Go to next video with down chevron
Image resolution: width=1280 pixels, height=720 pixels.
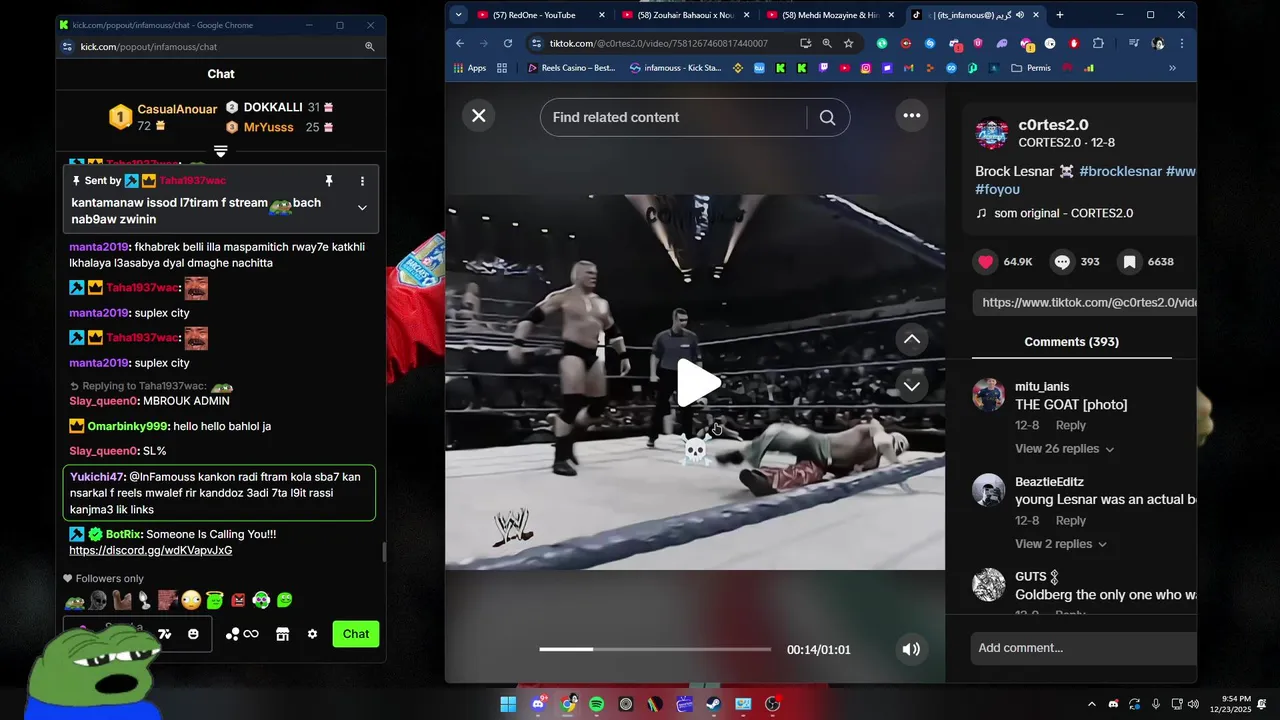tap(911, 385)
